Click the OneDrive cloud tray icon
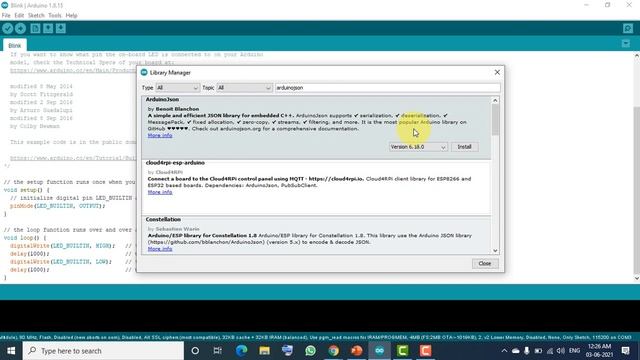 (516, 351)
